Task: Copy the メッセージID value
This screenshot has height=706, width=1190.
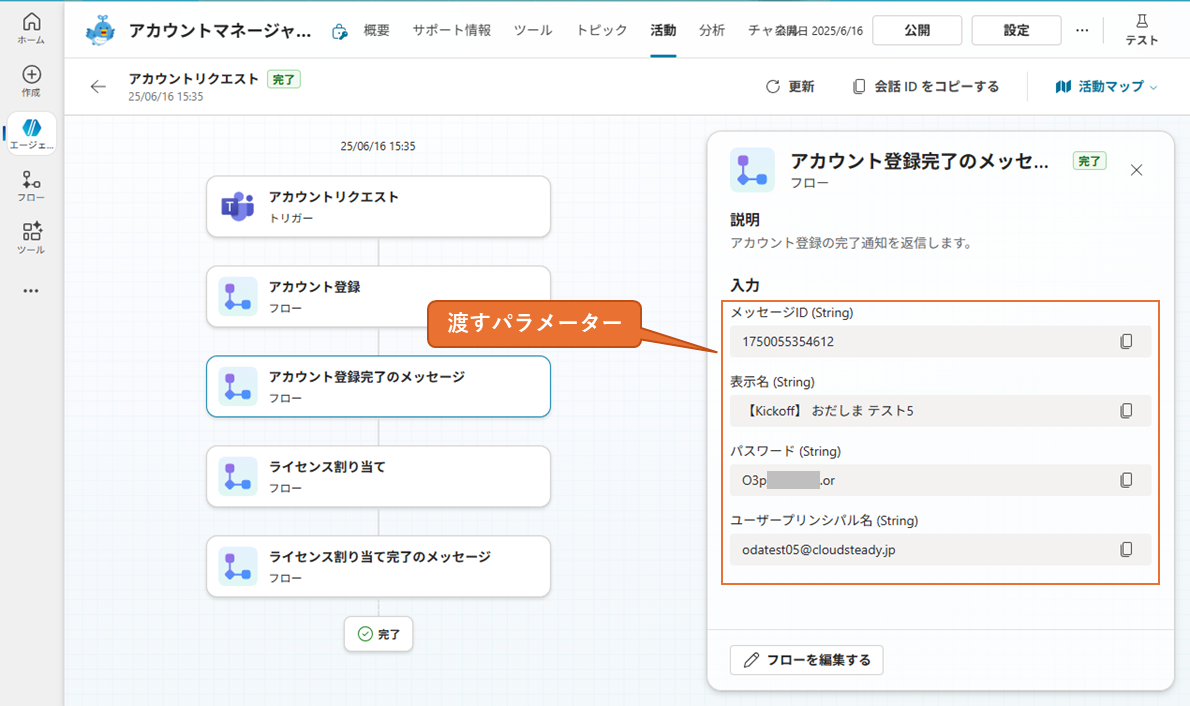Action: point(1126,342)
